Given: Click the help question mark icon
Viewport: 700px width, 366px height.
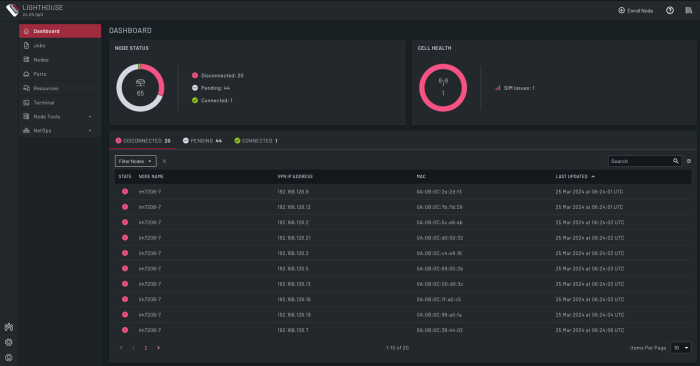Looking at the screenshot, I should 670,10.
